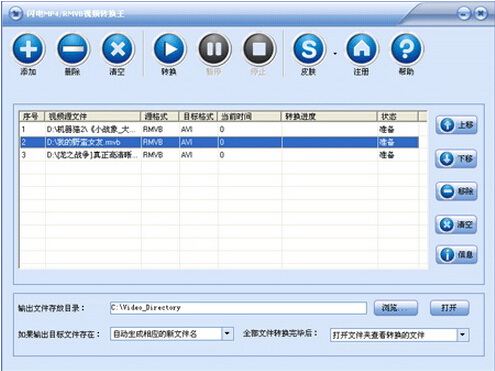The height and width of the screenshot is (371, 495).
Task: Click the 停止 stop icon
Action: click(259, 49)
